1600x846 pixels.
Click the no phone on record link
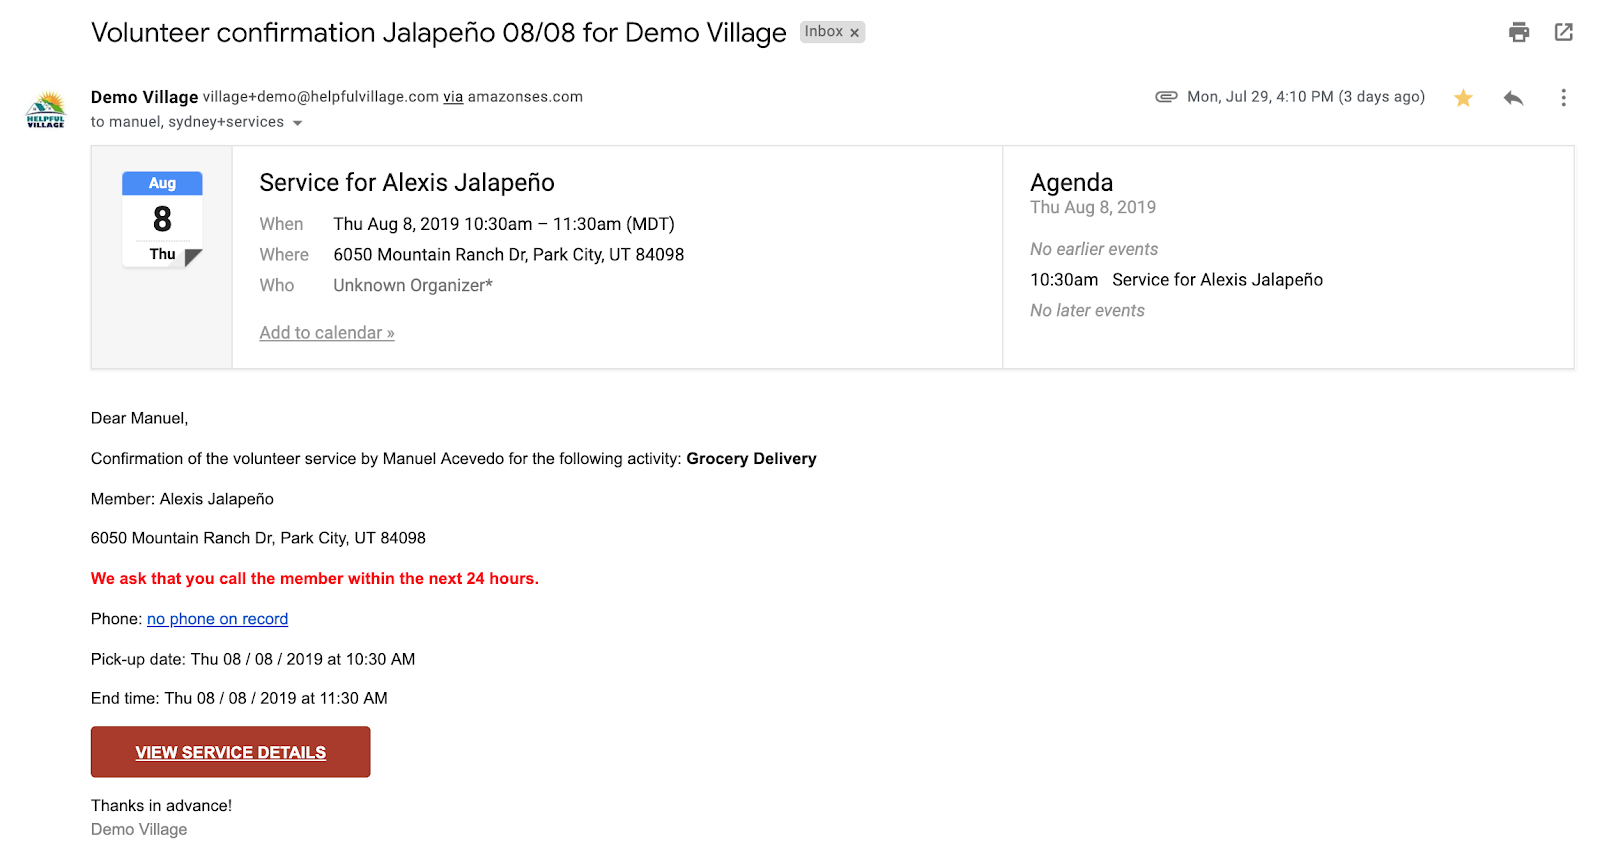(x=217, y=619)
